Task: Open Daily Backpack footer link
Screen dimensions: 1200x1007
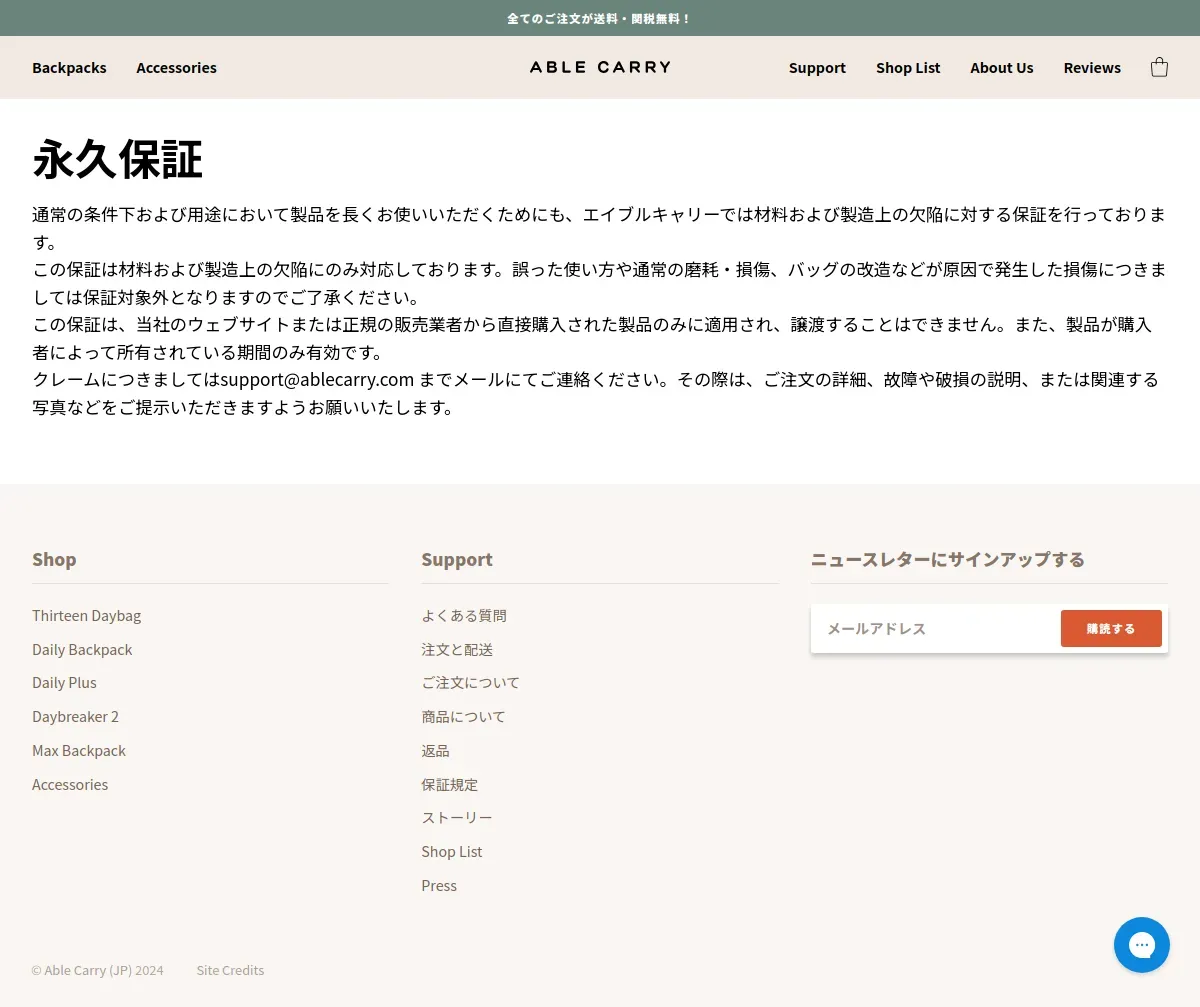Action: [82, 650]
